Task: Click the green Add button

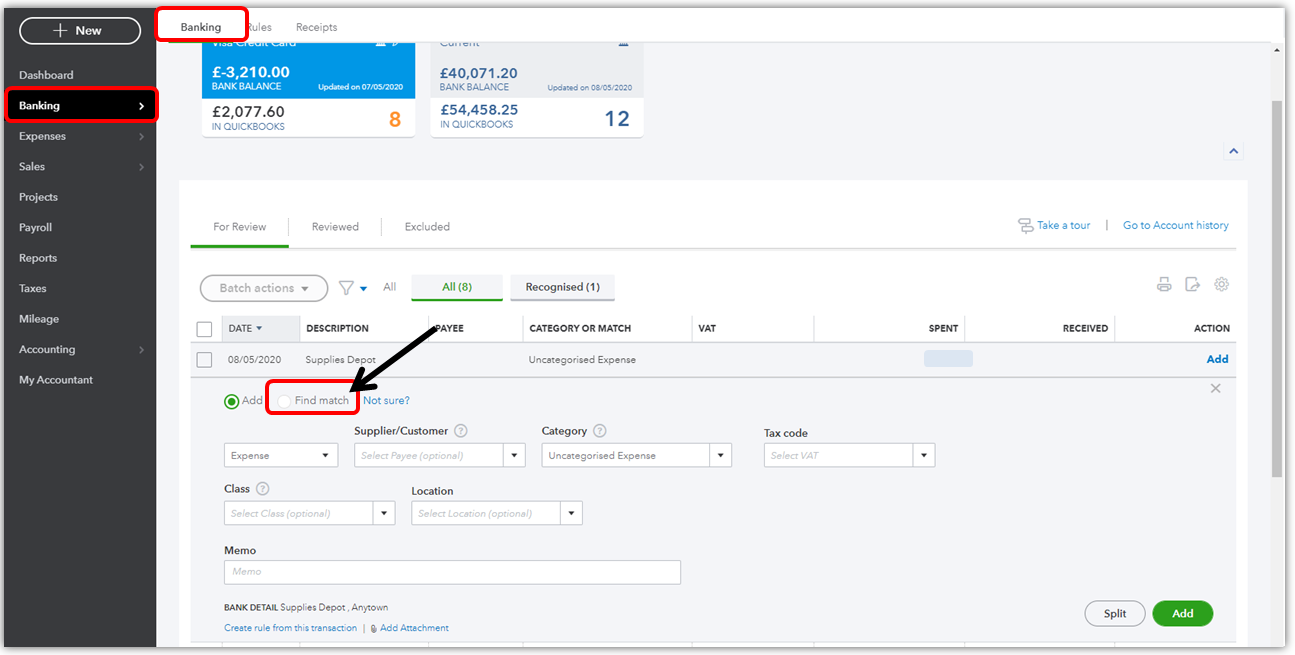Action: pyautogui.click(x=1183, y=614)
